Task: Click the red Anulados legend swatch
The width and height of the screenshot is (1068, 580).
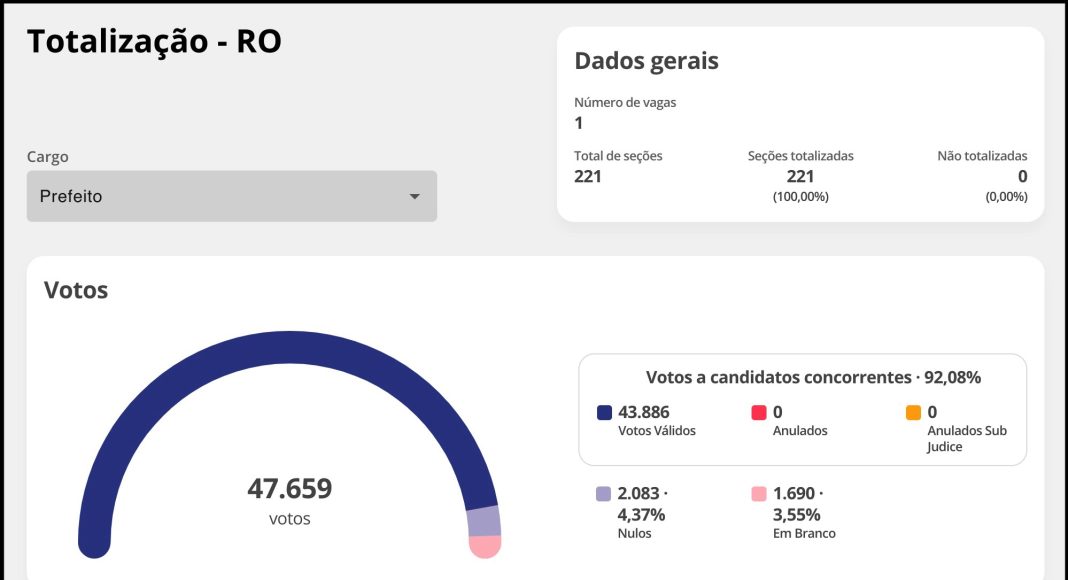Action: point(759,412)
